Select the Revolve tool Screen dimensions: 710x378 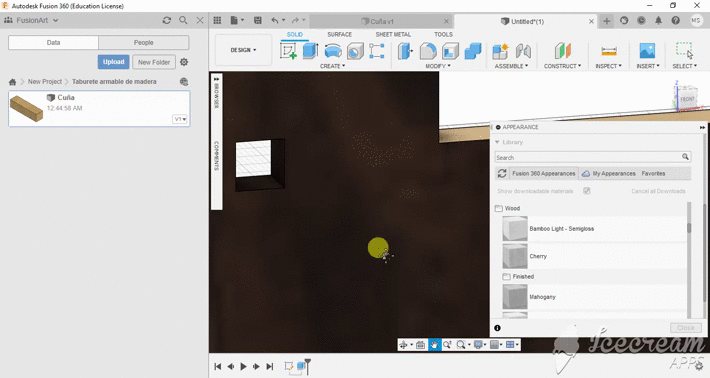coord(333,51)
